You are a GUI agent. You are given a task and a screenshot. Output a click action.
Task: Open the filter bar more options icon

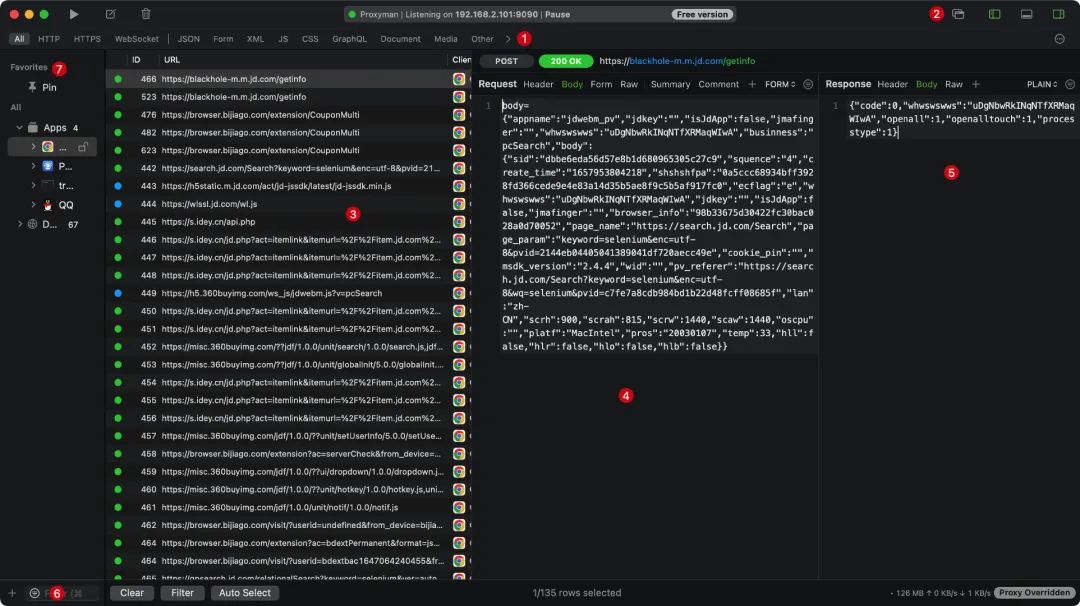click(1059, 39)
